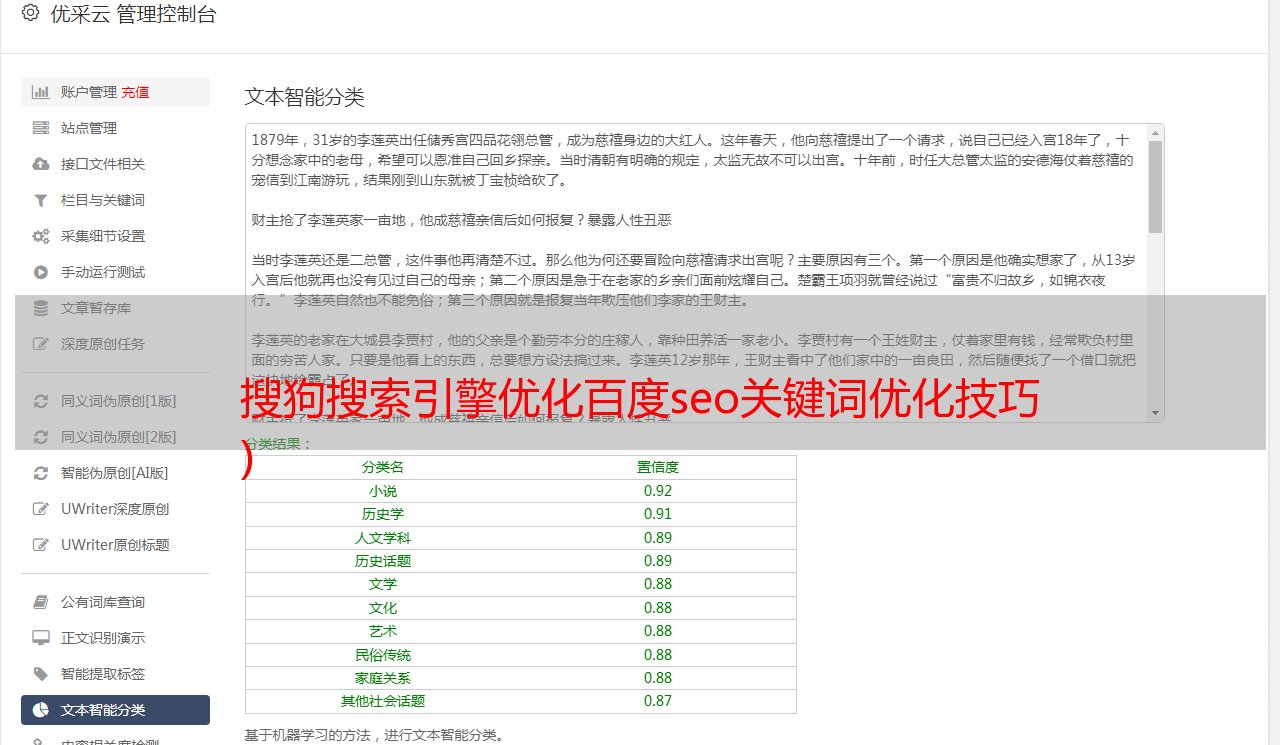This screenshot has height=745, width=1280.
Task: Click the server icon for 站点管理
Action: click(x=40, y=128)
